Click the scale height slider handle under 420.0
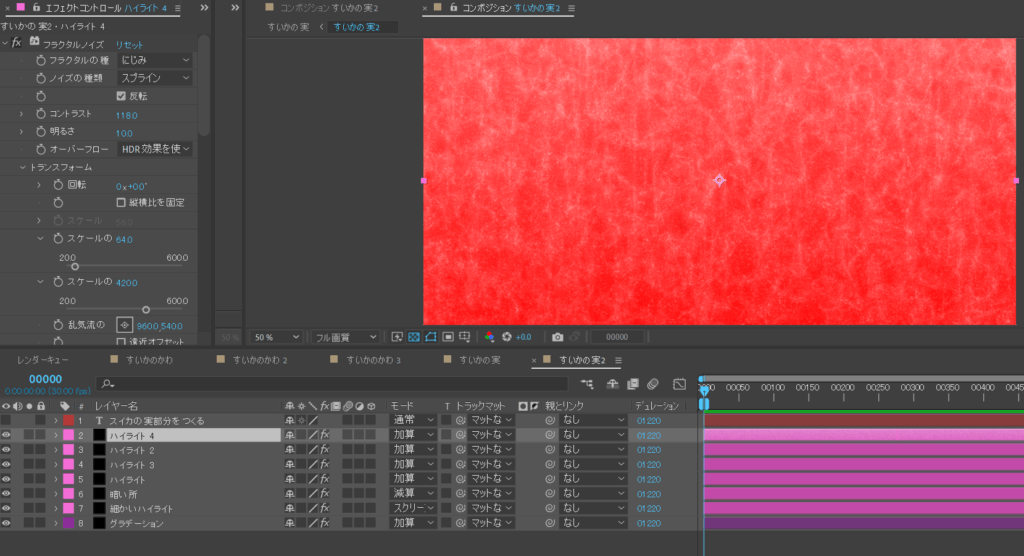This screenshot has width=1024, height=556. [146, 309]
